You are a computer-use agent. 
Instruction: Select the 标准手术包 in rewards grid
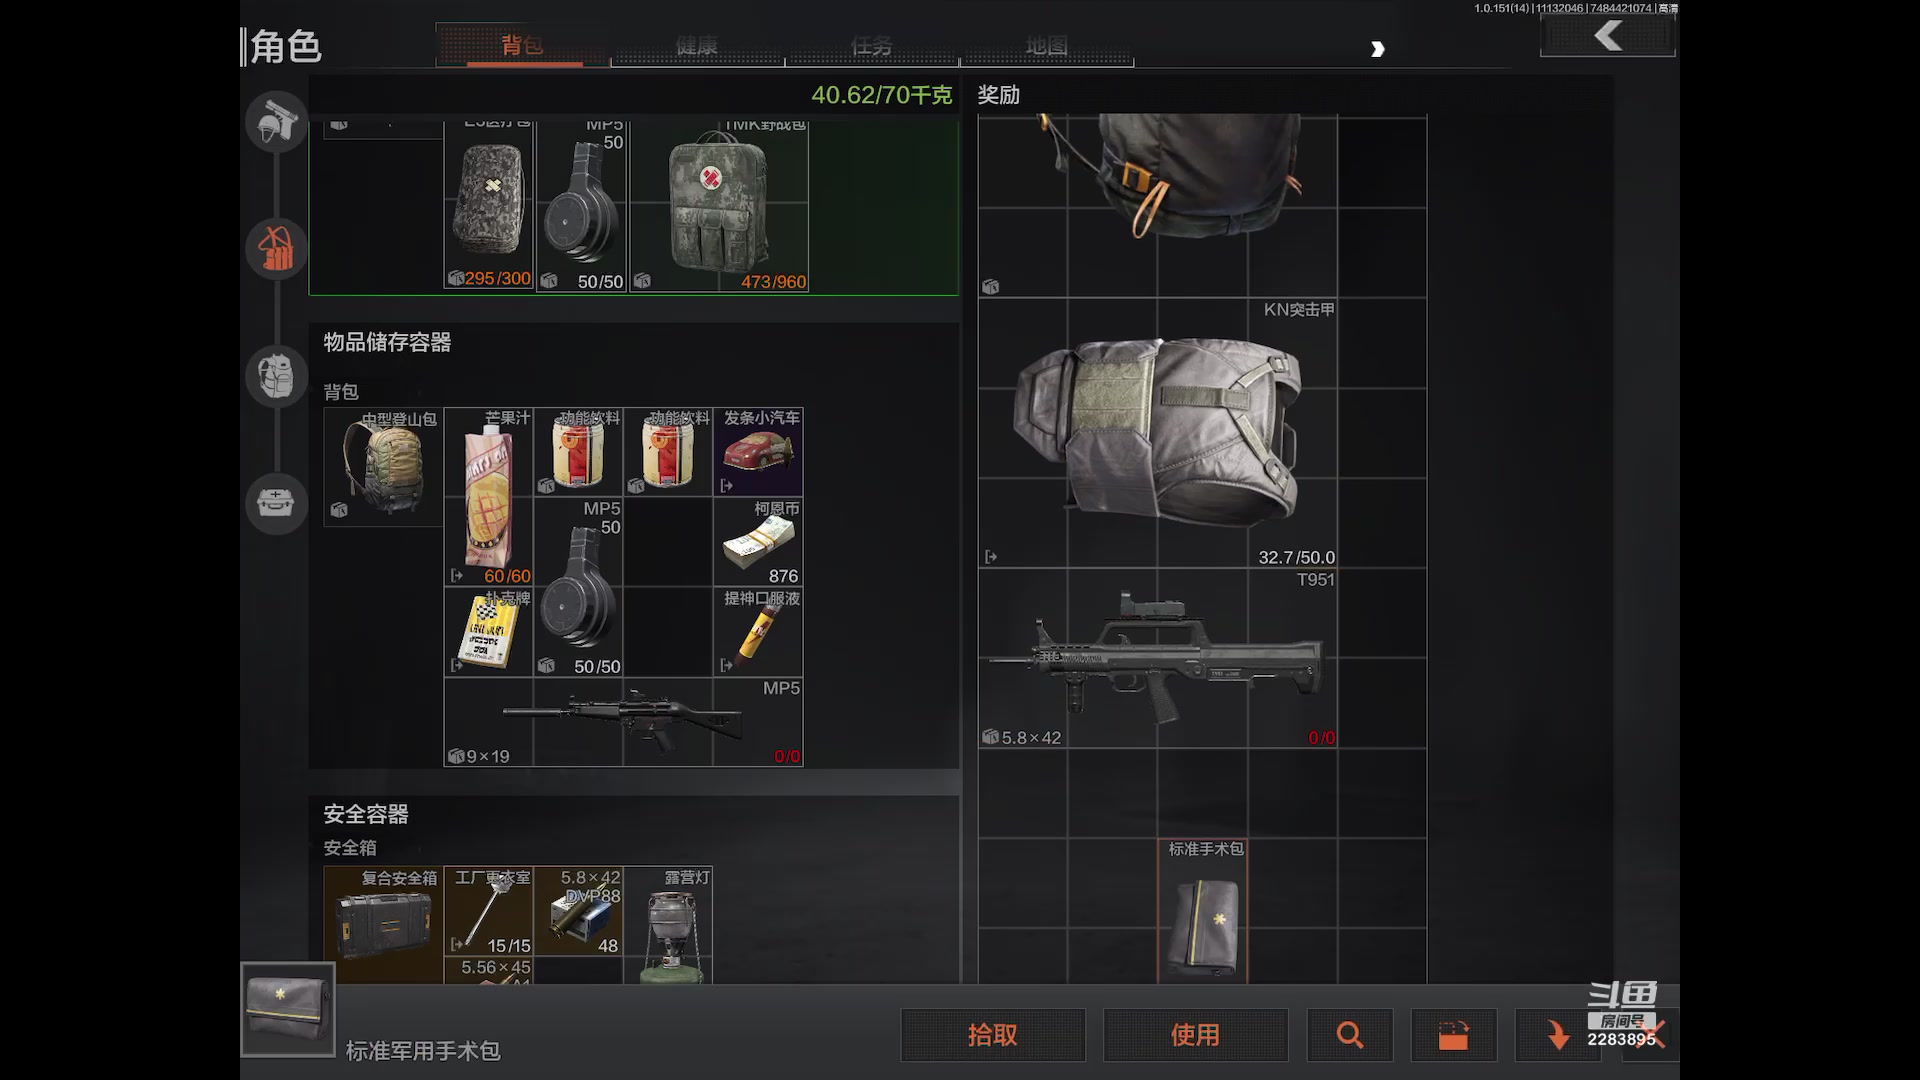pos(1203,918)
